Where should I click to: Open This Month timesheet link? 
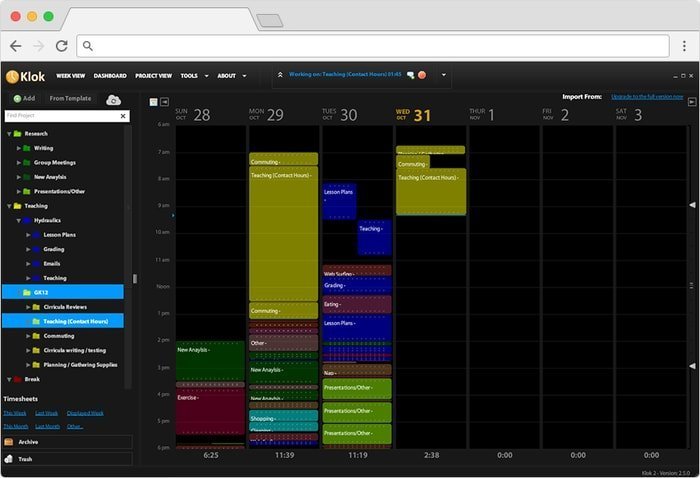tap(16, 427)
